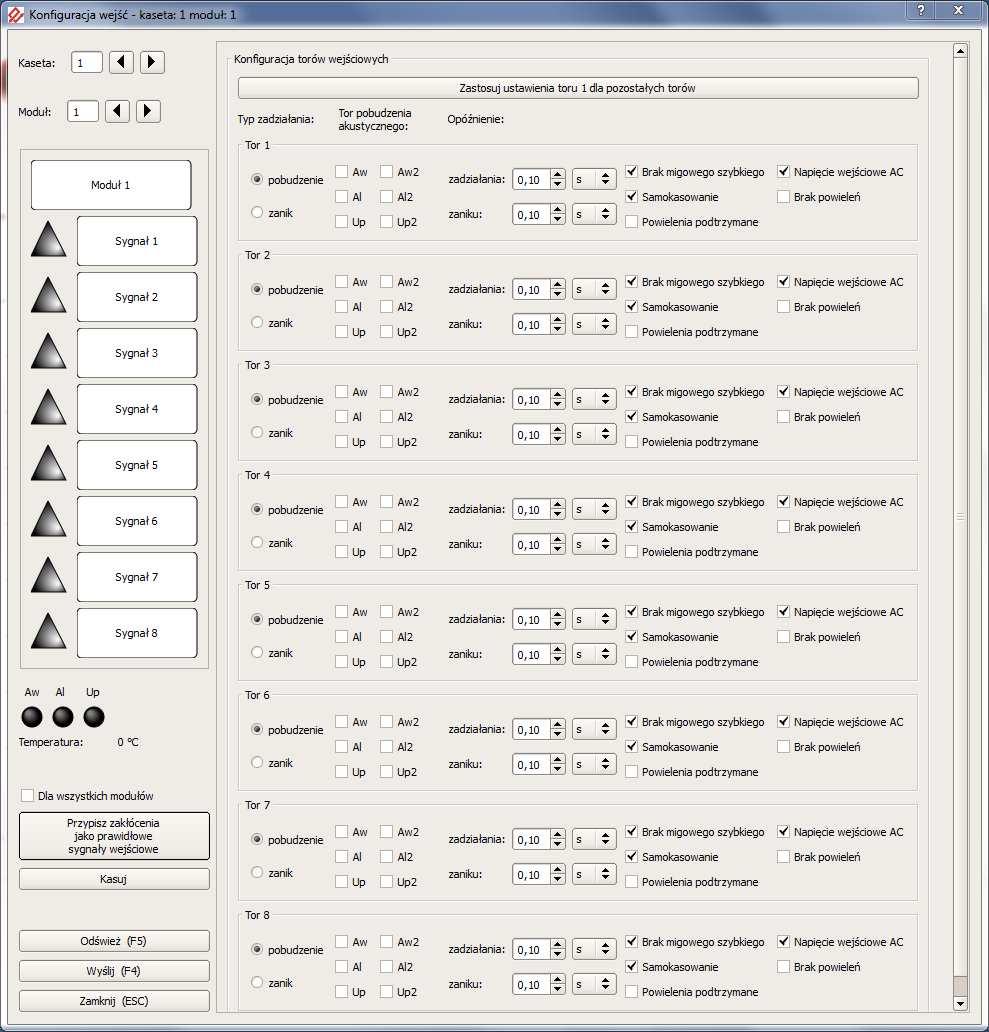Open zadziałania unit dropdown in Tor 1
The width and height of the screenshot is (989, 1032).
click(594, 179)
